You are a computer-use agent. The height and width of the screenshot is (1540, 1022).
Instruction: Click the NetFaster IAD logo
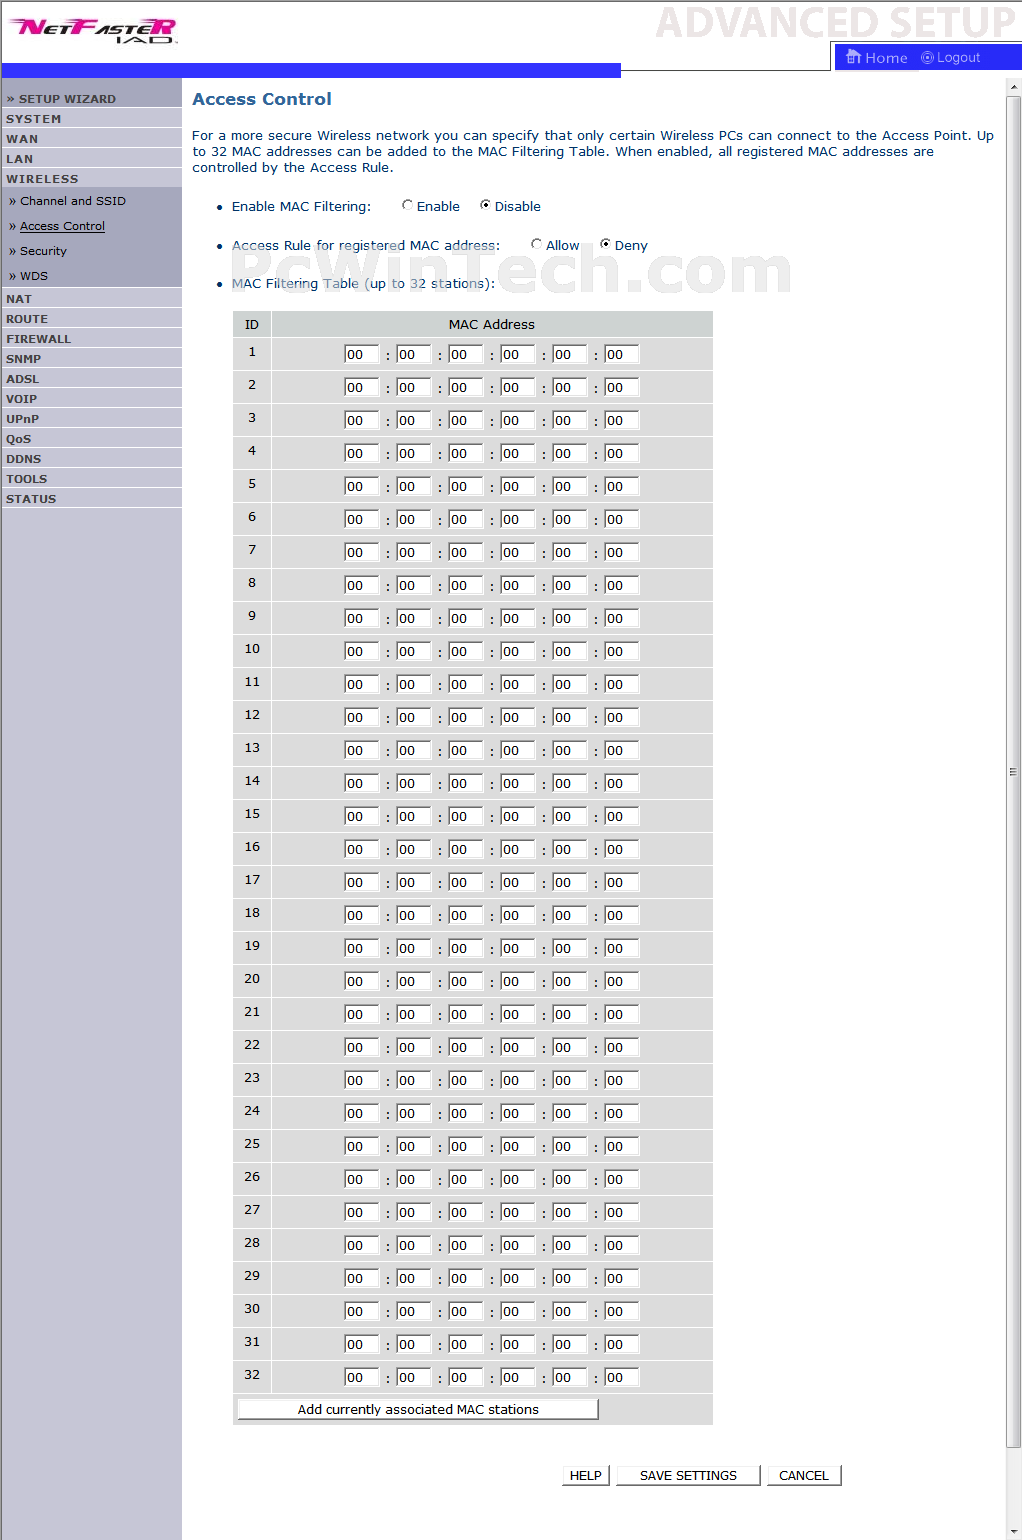[94, 30]
